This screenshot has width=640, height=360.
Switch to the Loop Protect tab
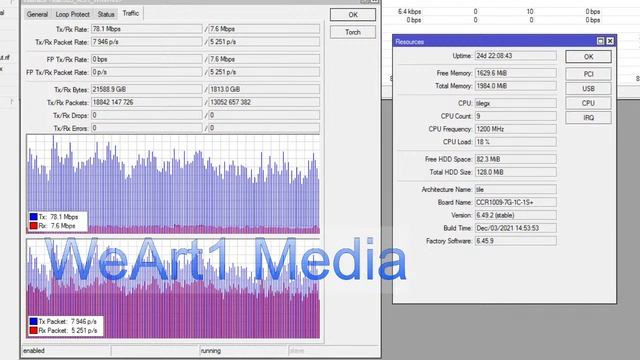pyautogui.click(x=72, y=14)
